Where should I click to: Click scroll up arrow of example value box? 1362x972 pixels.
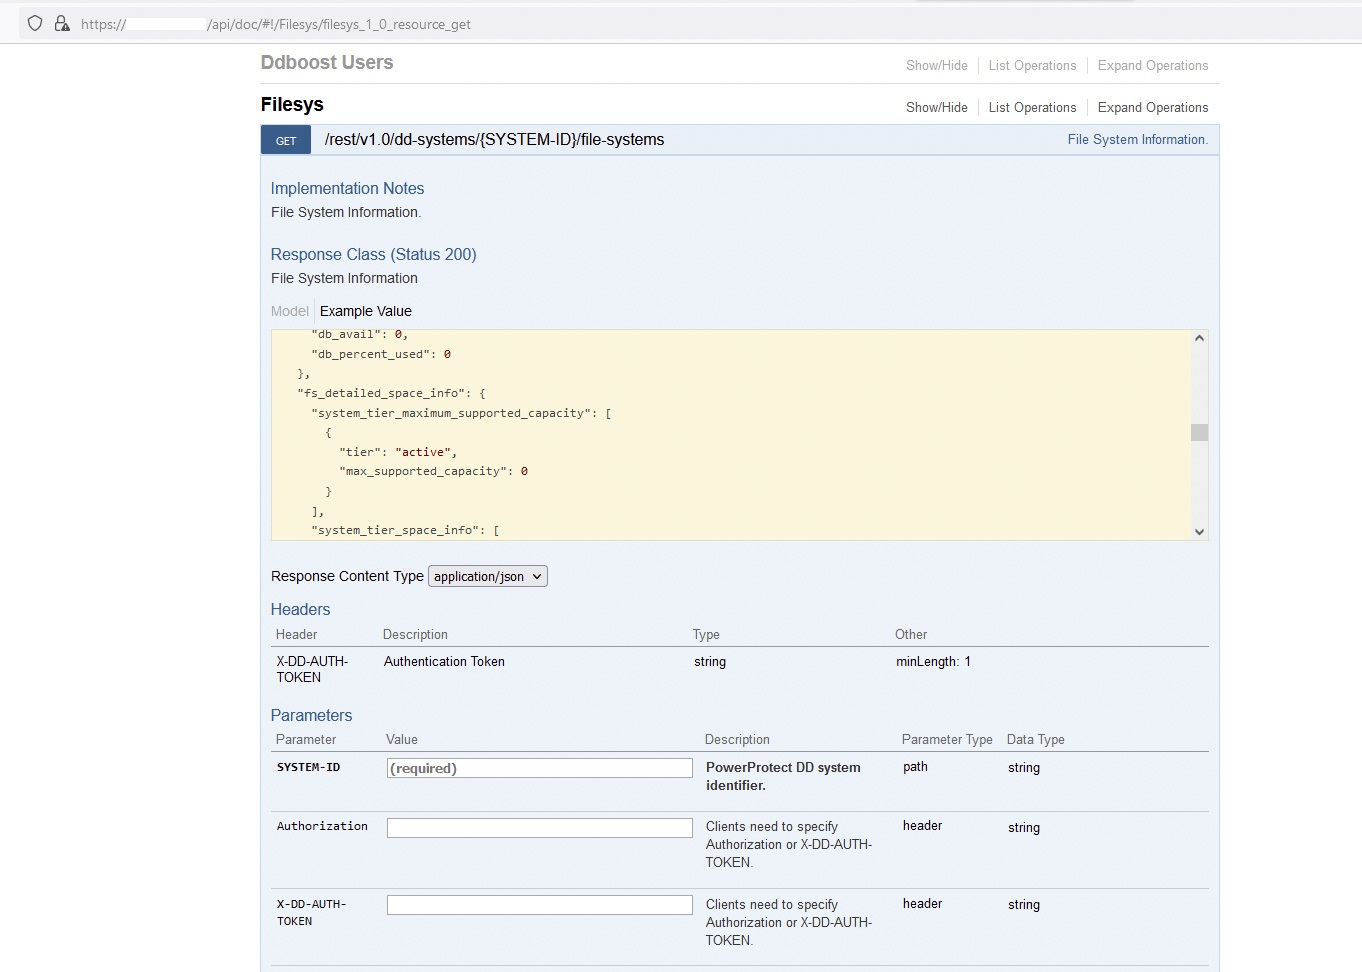tap(1199, 338)
